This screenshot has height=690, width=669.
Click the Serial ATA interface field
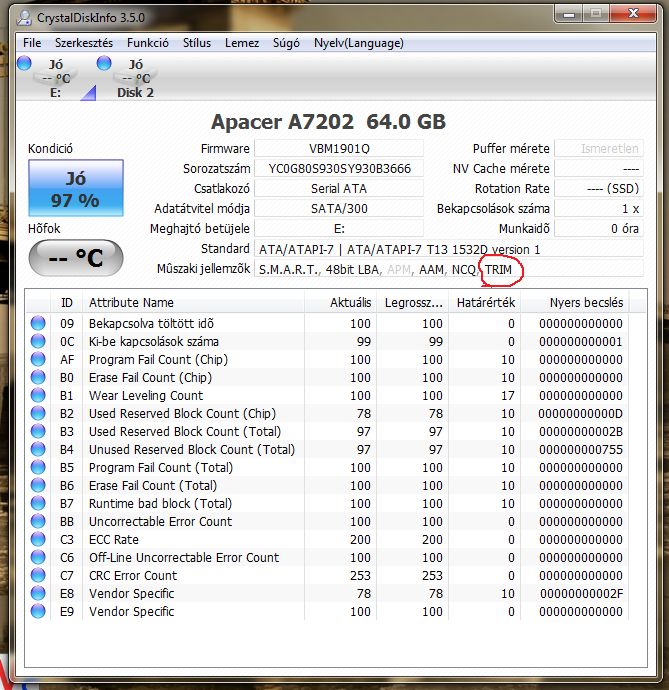(x=339, y=189)
